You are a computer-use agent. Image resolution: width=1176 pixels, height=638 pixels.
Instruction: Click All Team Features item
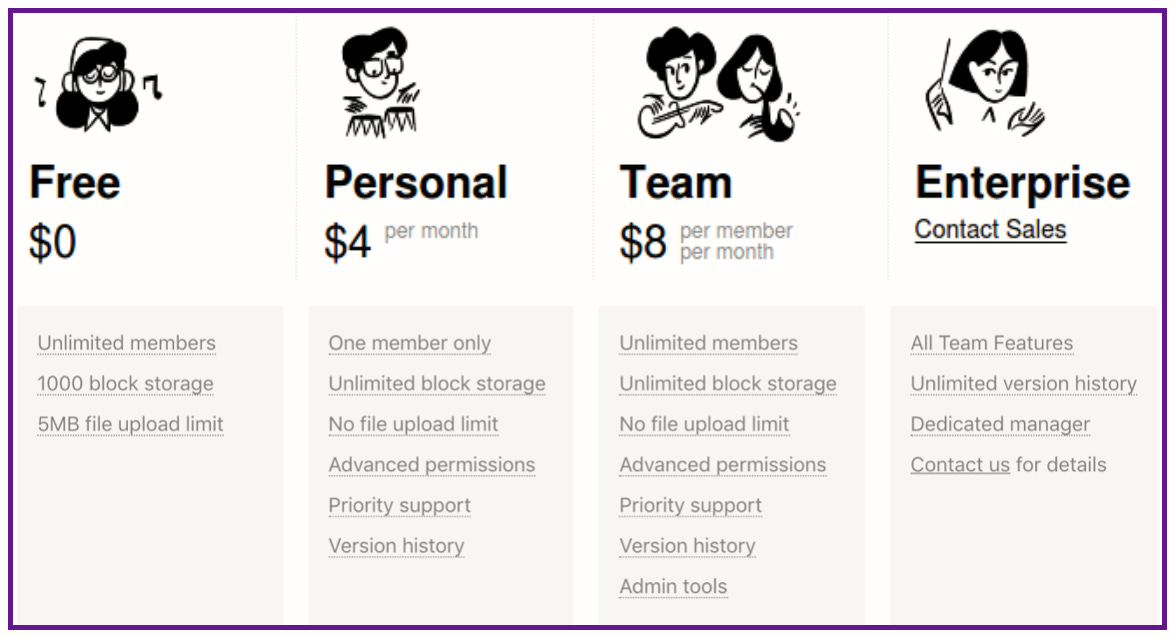(992, 343)
